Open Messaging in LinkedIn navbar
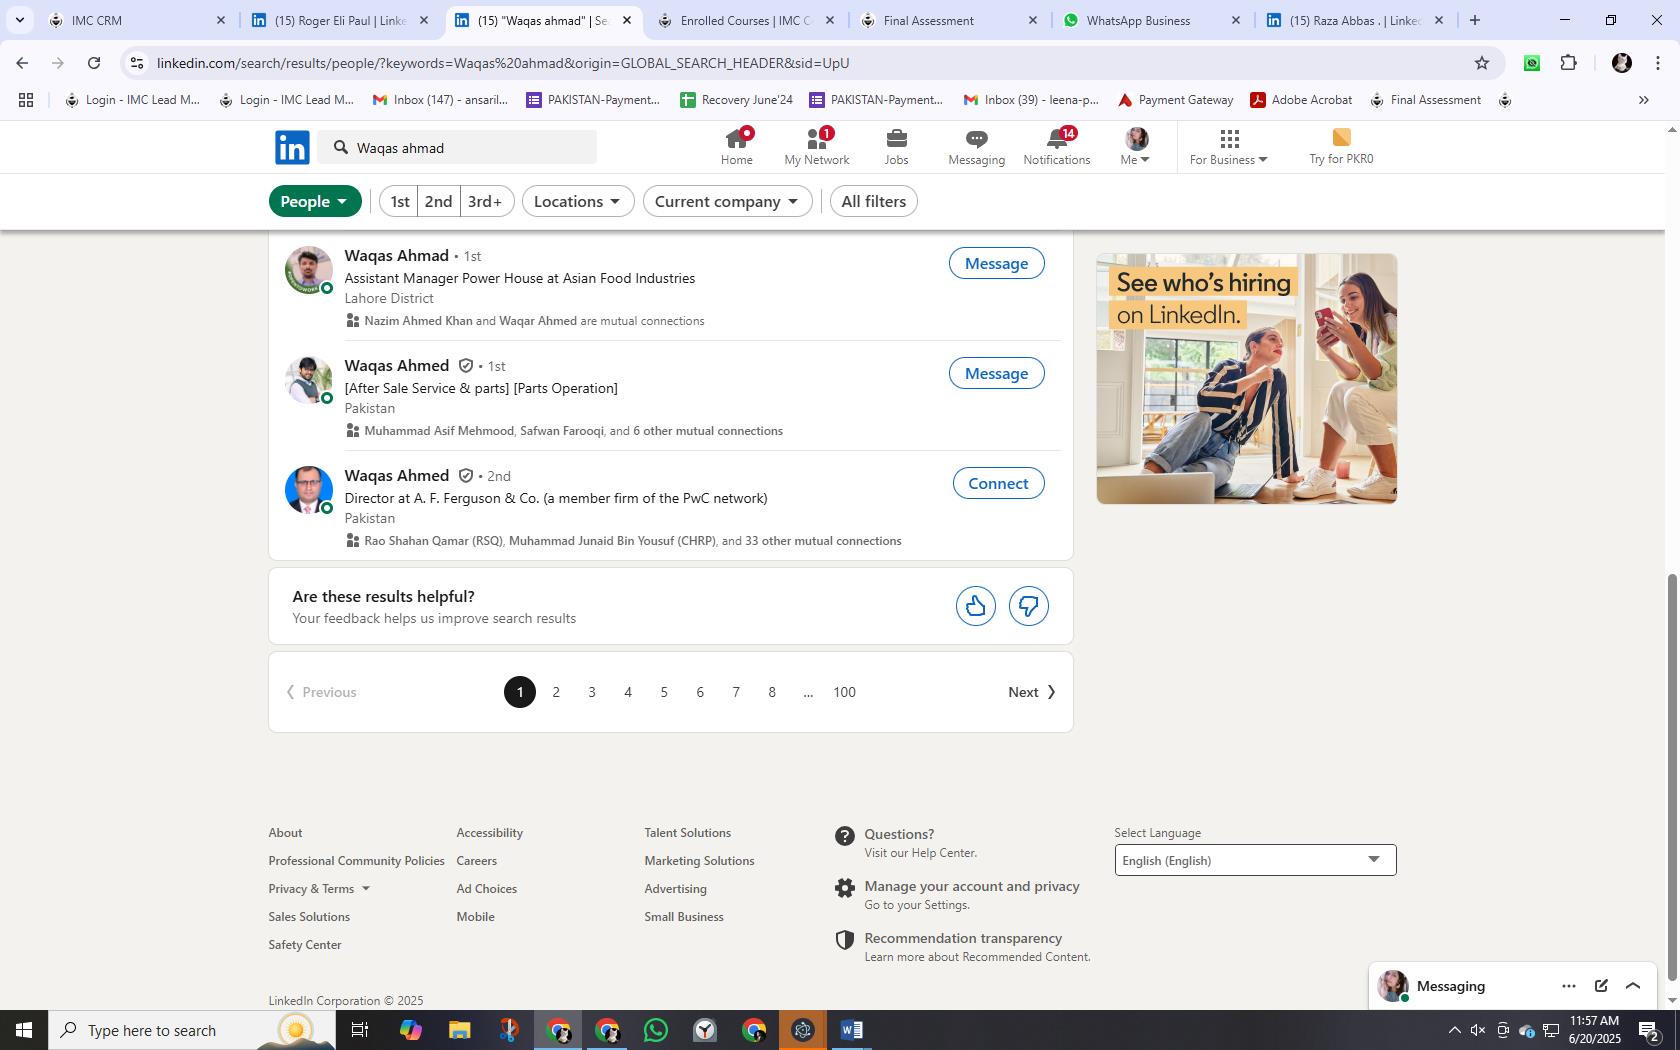The width and height of the screenshot is (1680, 1050). pyautogui.click(x=976, y=147)
